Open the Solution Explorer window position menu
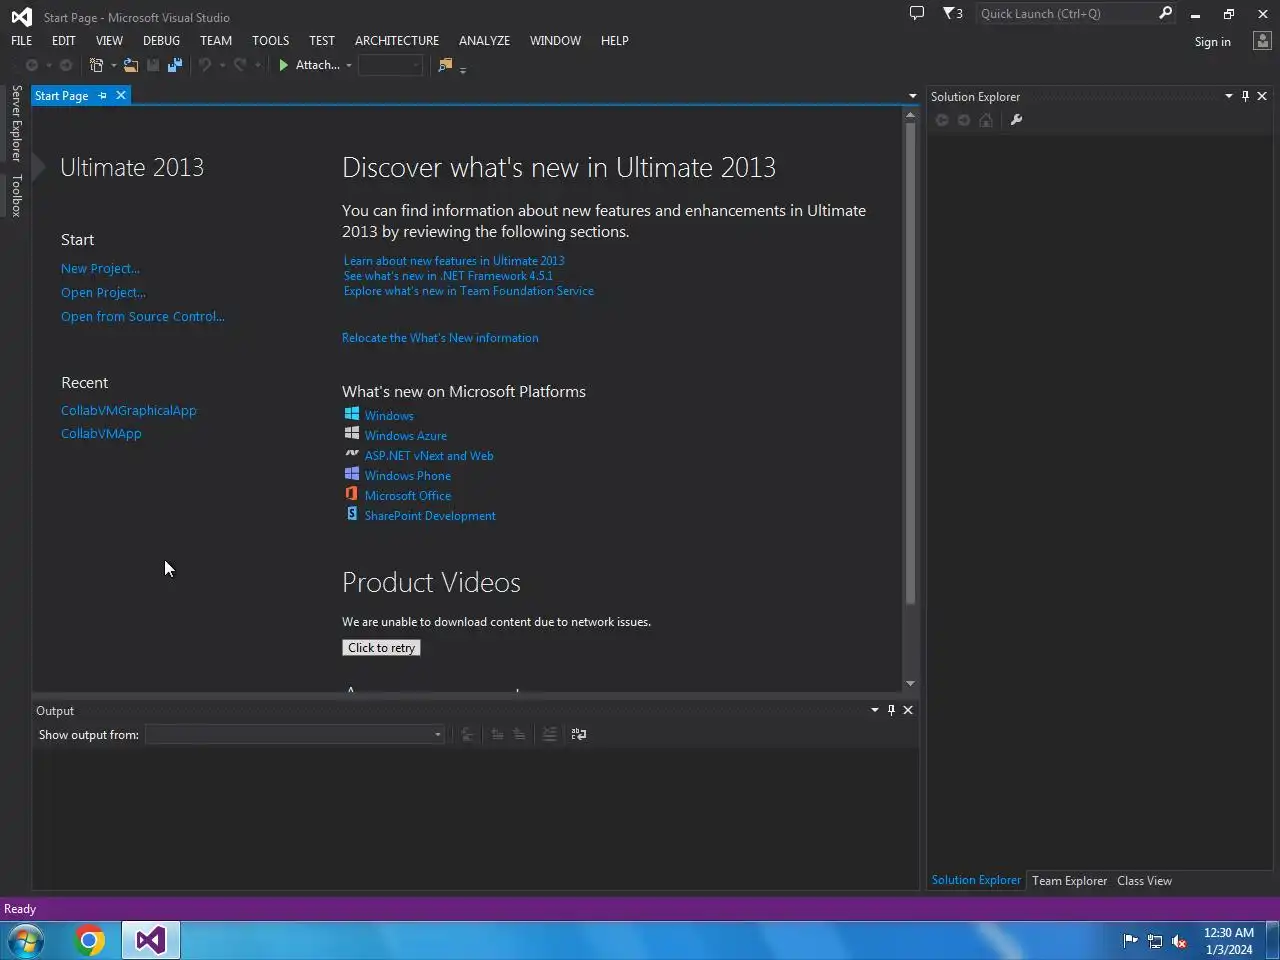The width and height of the screenshot is (1280, 960). coord(1228,96)
